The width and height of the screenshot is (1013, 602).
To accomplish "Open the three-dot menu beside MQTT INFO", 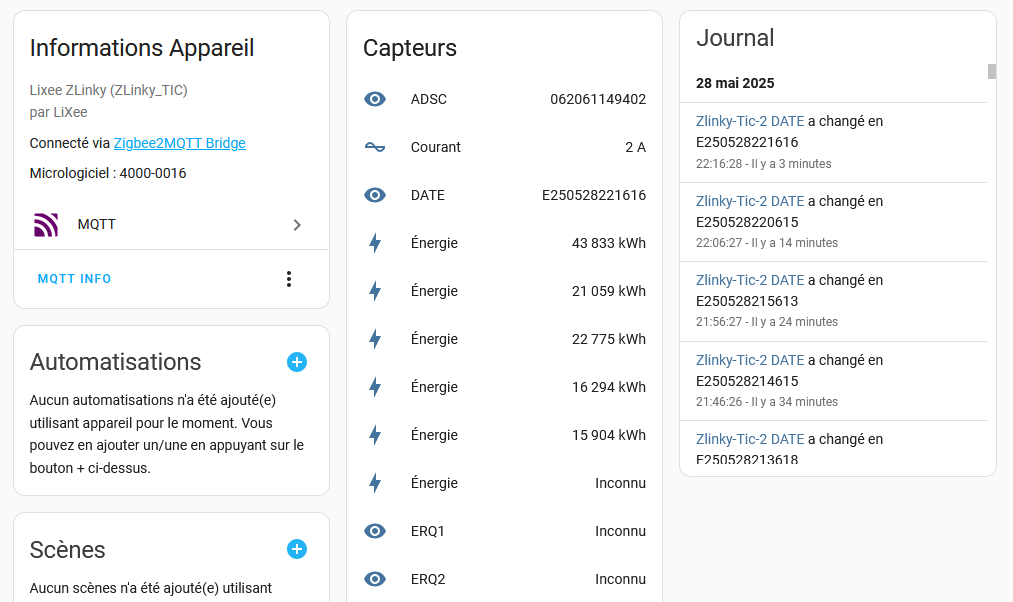I will click(x=289, y=279).
